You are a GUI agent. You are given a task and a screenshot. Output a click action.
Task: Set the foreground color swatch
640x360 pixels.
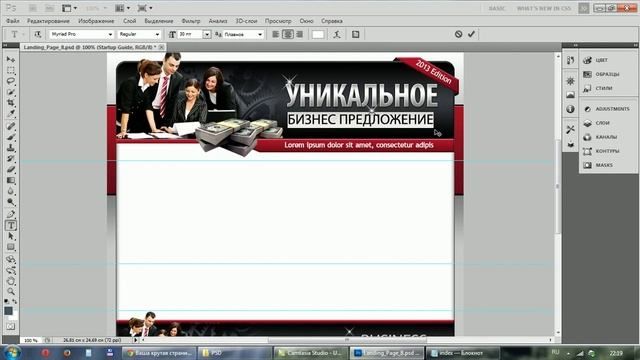(x=8, y=311)
